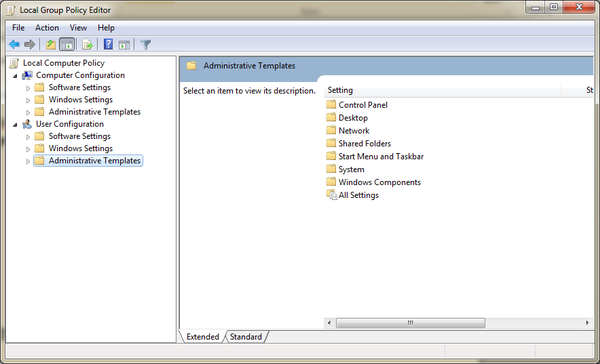Click the Forward arrow in the toolbar
The image size is (600, 364).
click(29, 45)
